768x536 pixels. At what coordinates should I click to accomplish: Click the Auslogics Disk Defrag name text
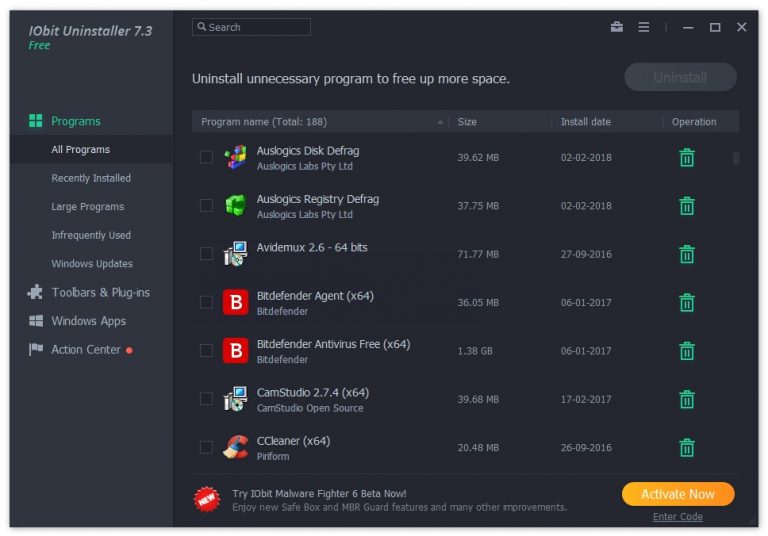pyautogui.click(x=308, y=150)
